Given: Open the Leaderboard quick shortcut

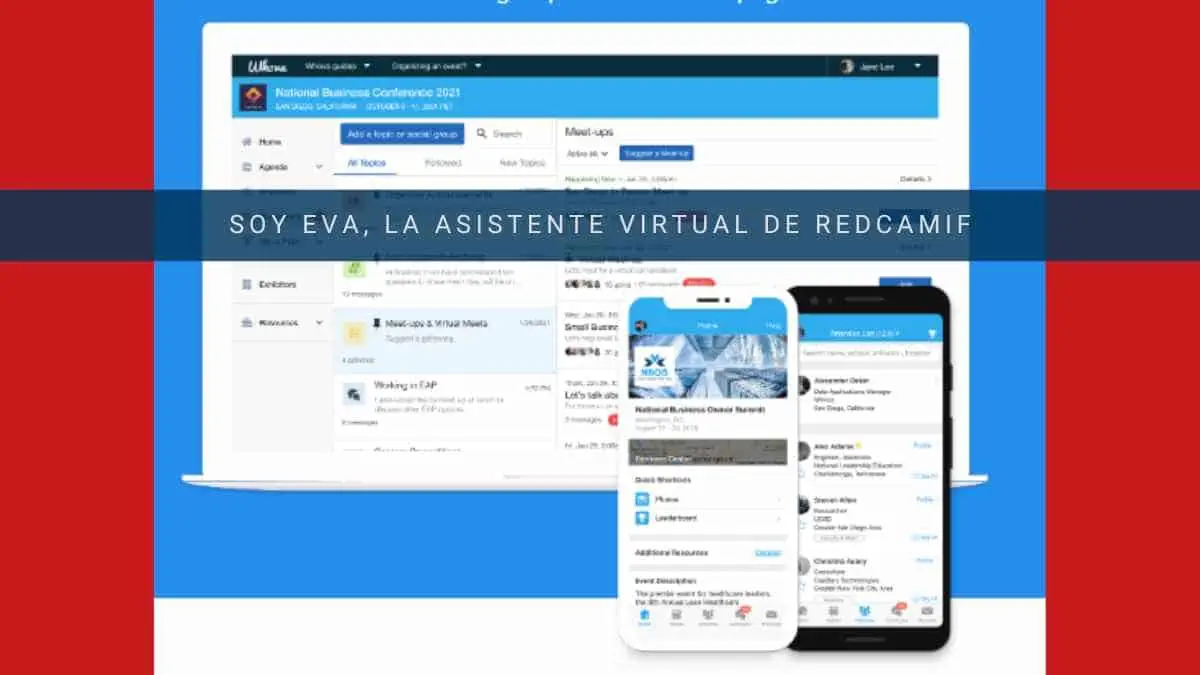Looking at the screenshot, I should click(x=707, y=518).
